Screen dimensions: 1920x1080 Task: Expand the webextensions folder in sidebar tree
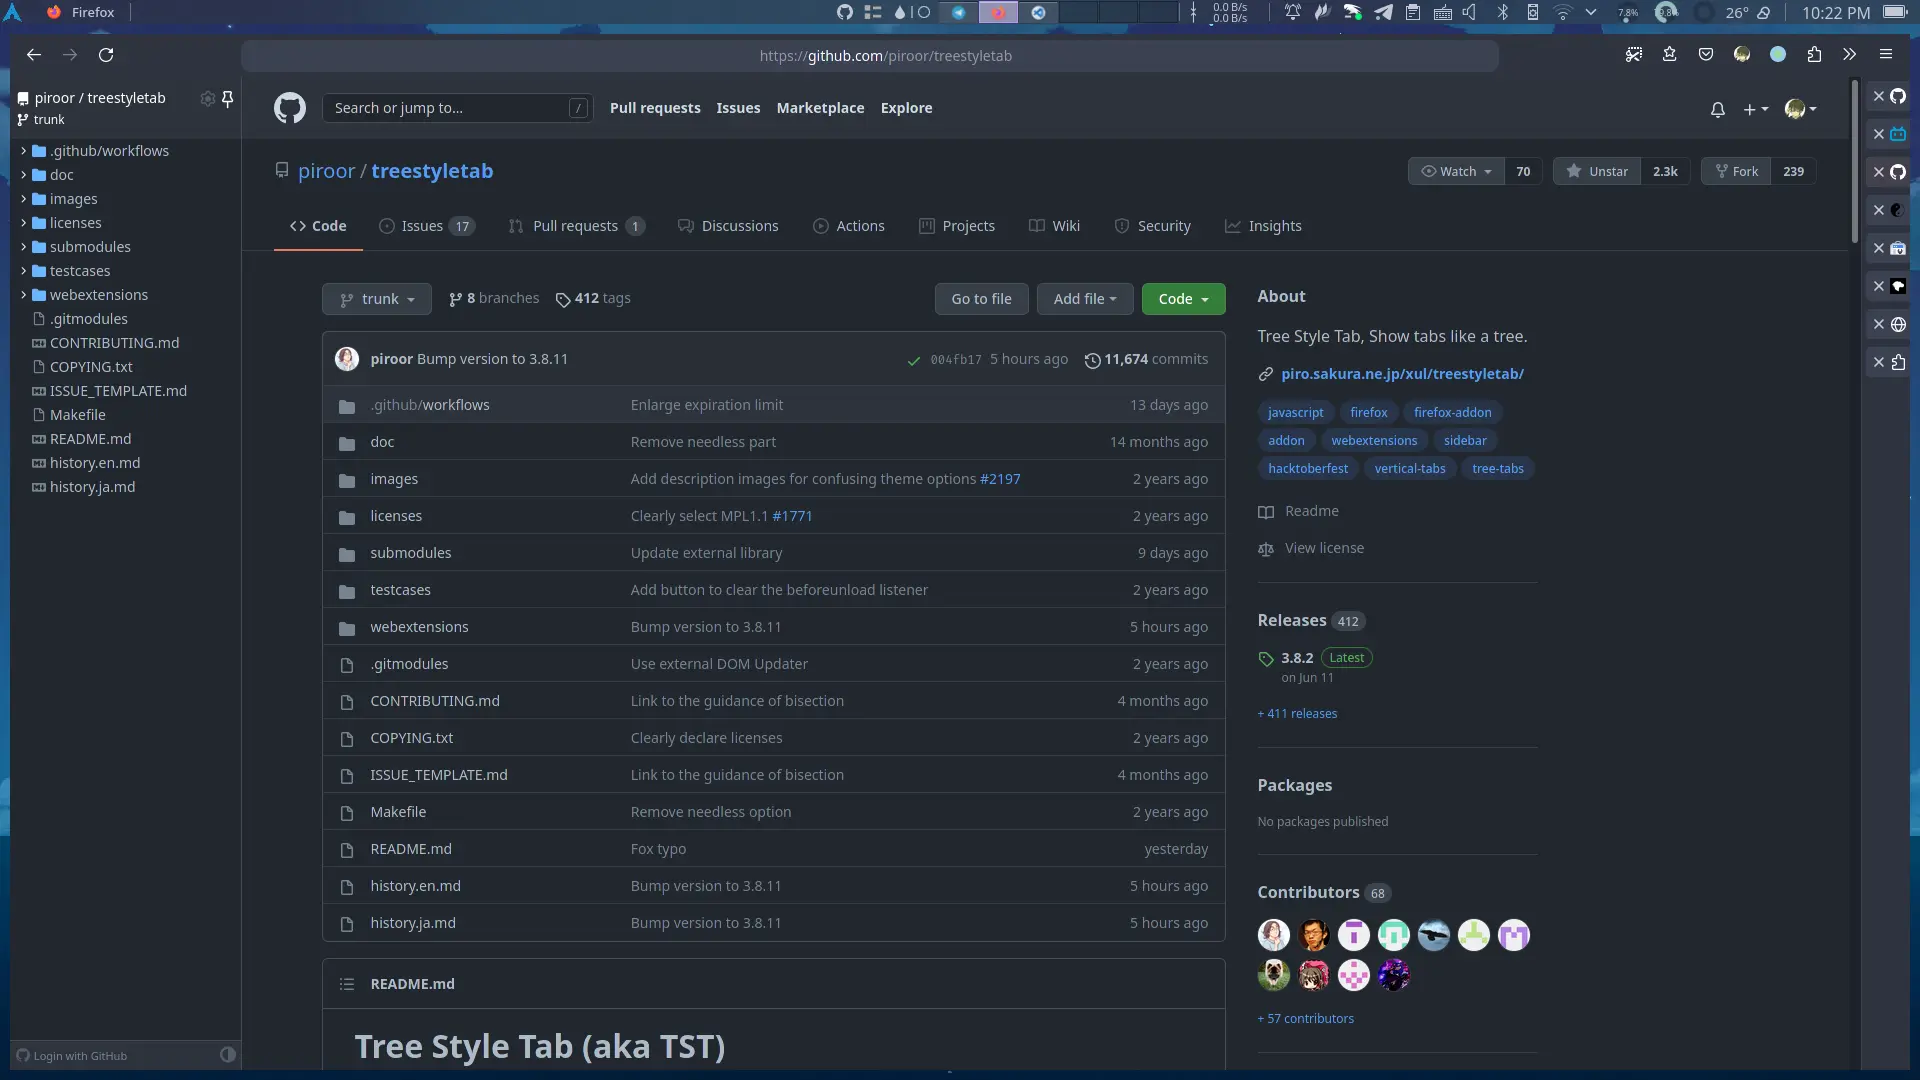click(23, 295)
